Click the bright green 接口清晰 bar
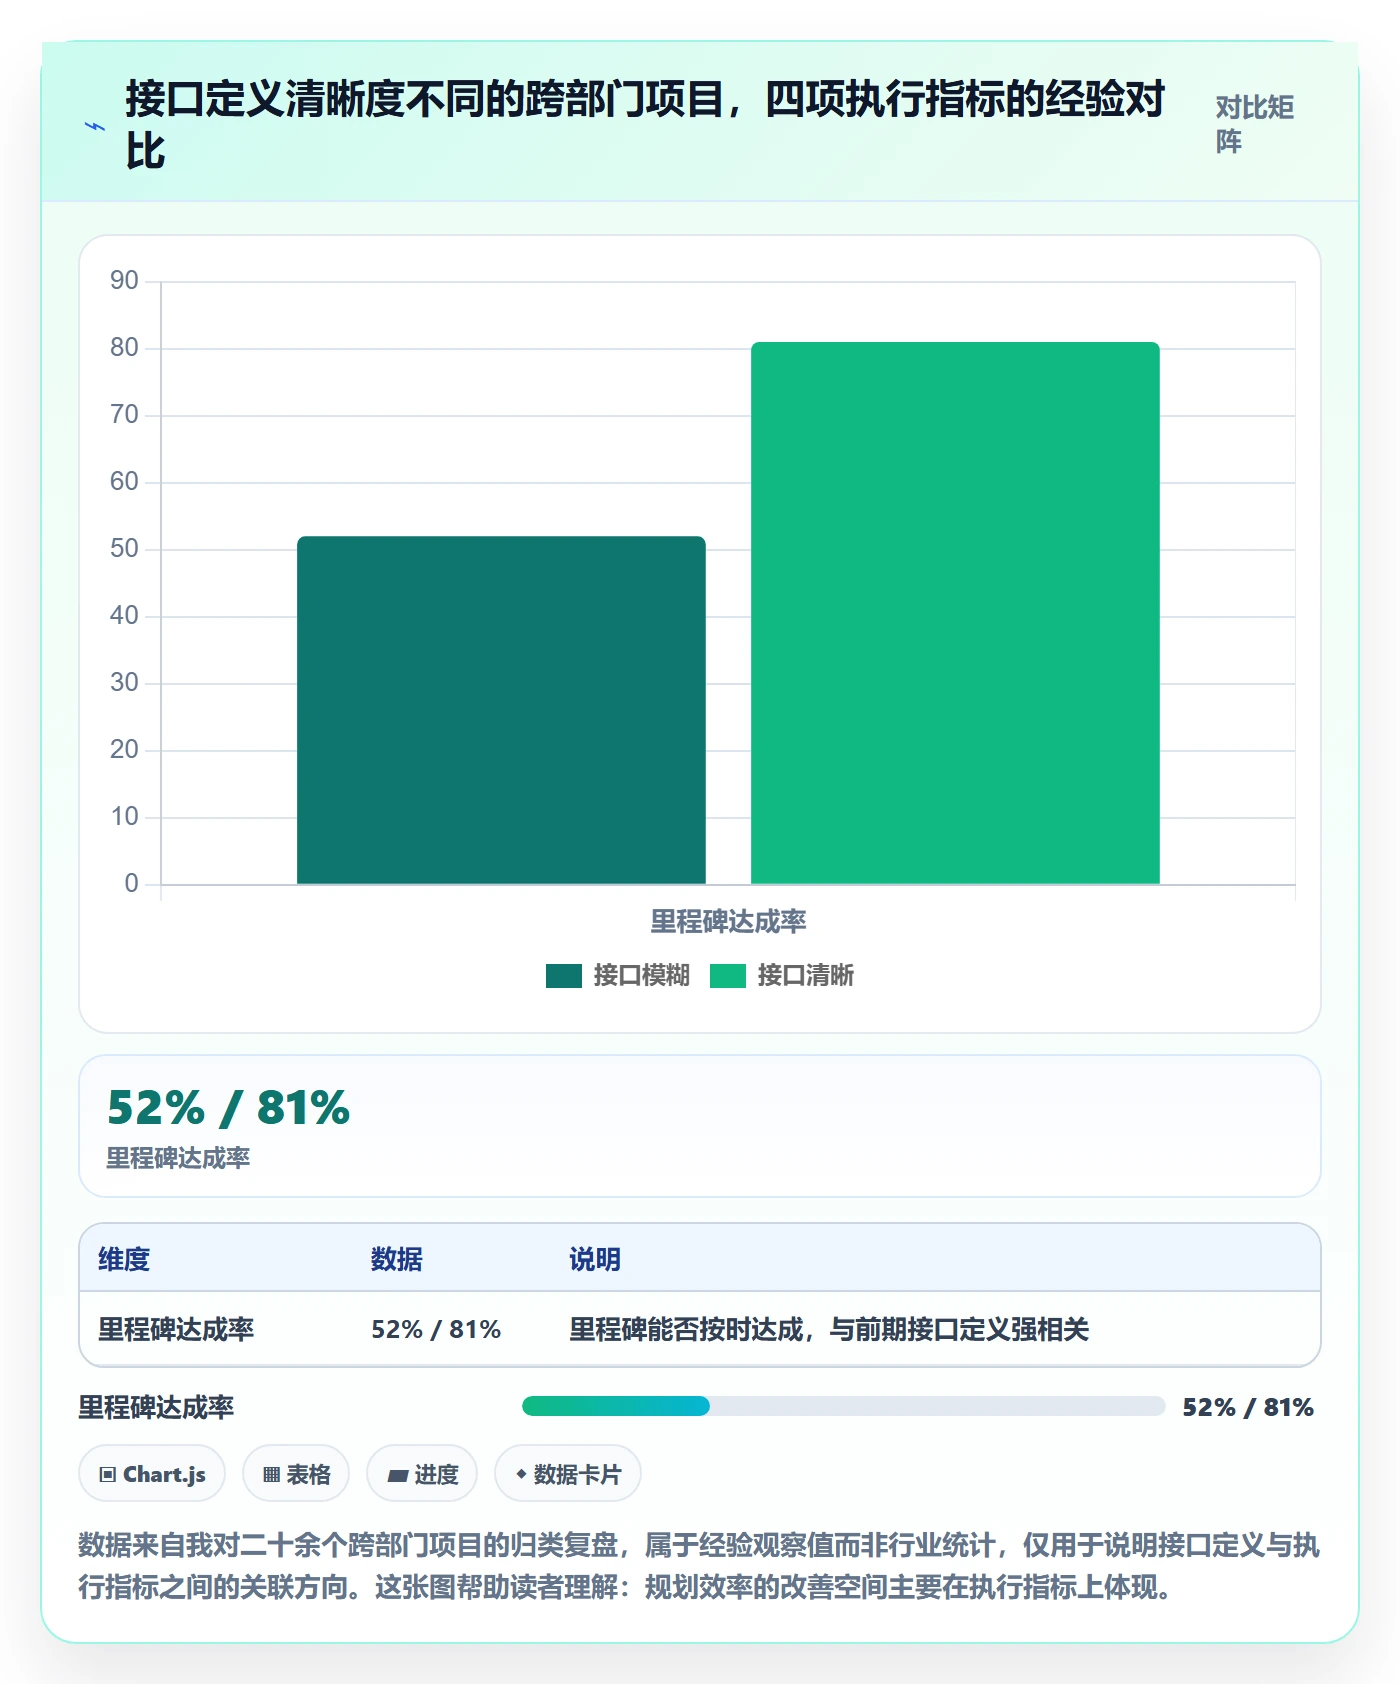The width and height of the screenshot is (1400, 1684). coord(955,613)
